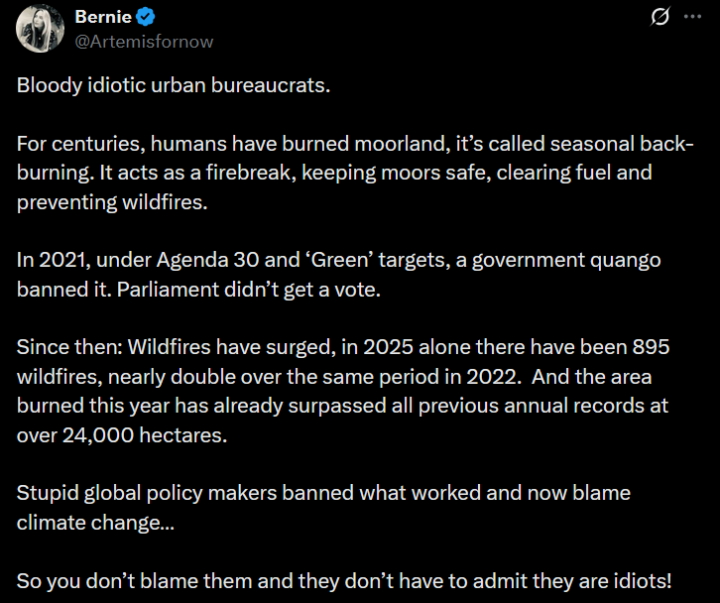Open Bernie's profile picture
The image size is (720, 603).
40,28
